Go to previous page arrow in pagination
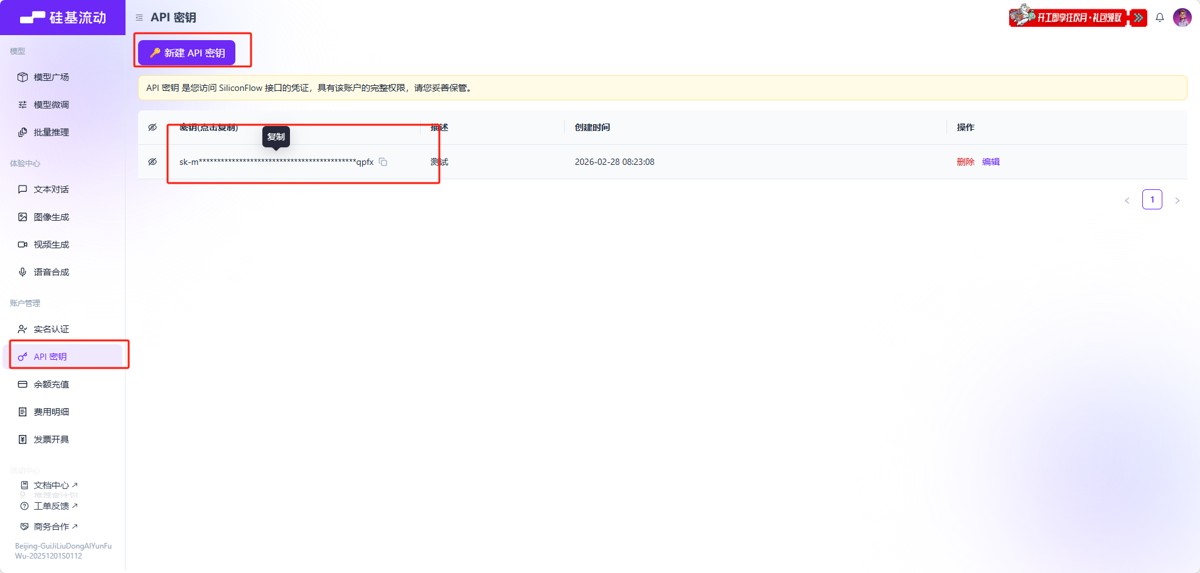The image size is (1200, 573). coord(1127,200)
